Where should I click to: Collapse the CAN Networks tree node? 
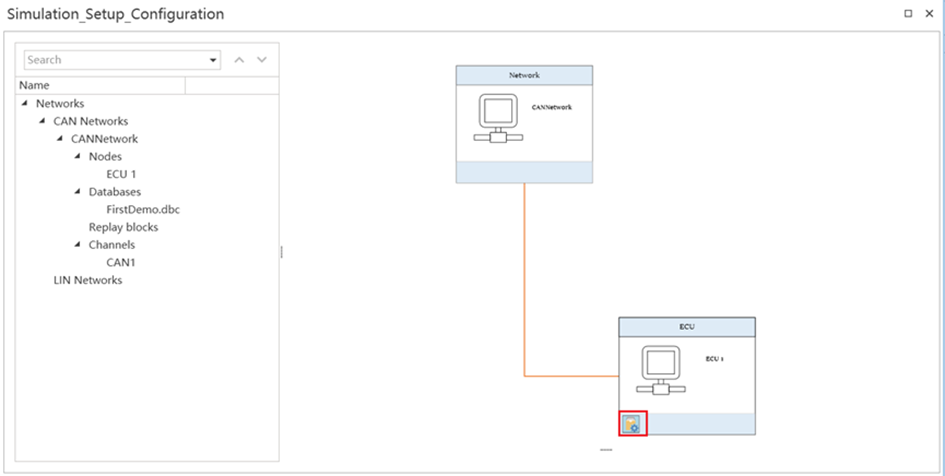coord(42,121)
